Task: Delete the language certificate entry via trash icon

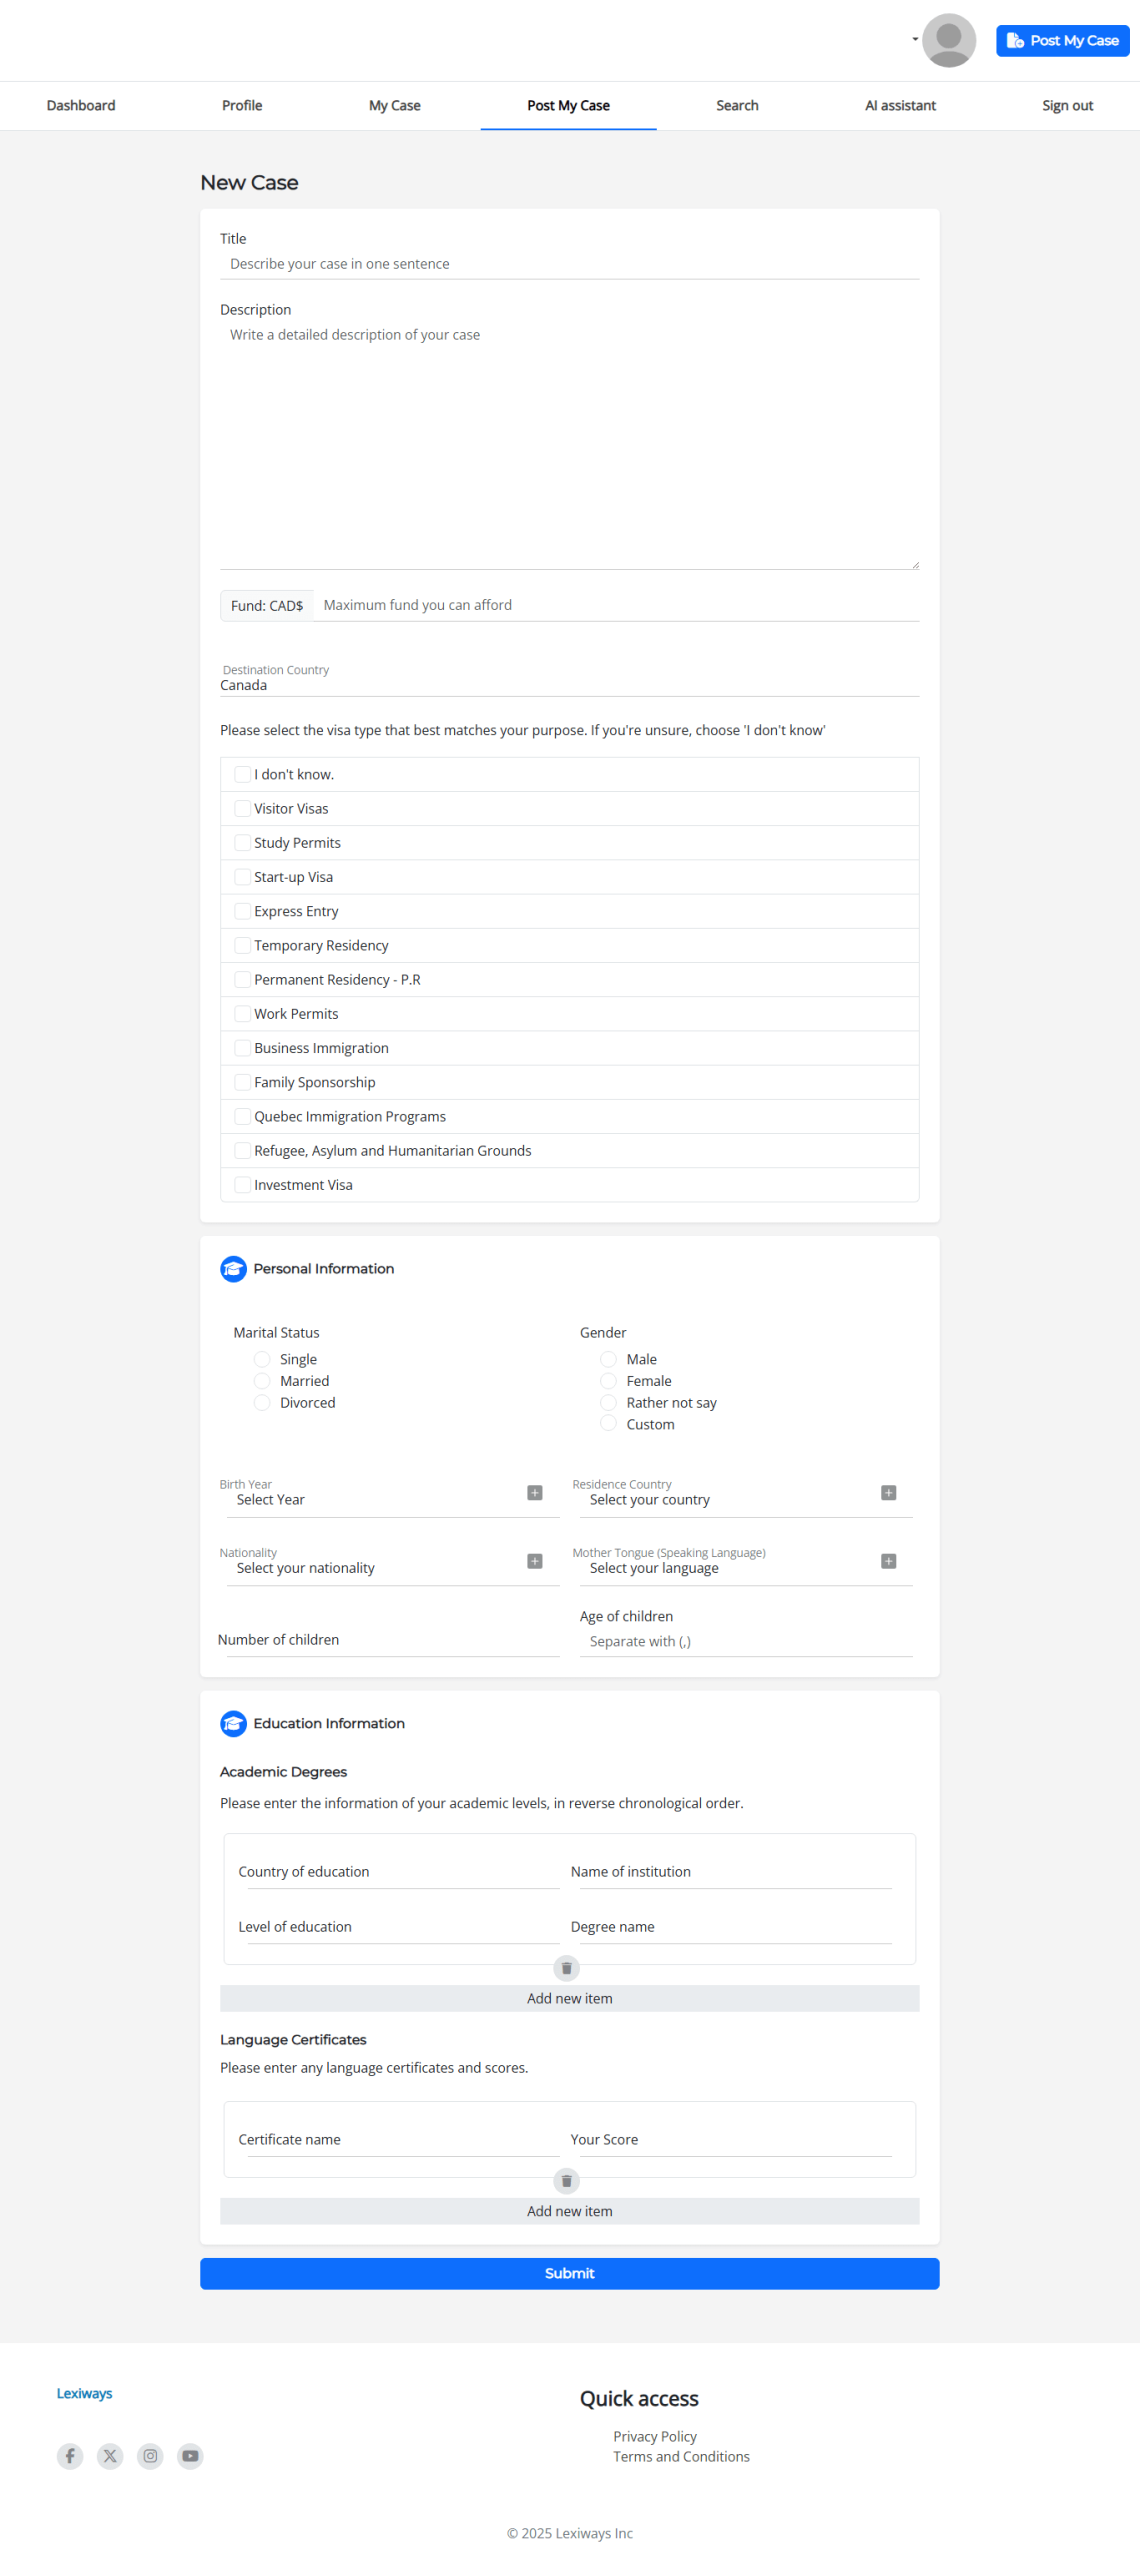Action: [x=566, y=2180]
